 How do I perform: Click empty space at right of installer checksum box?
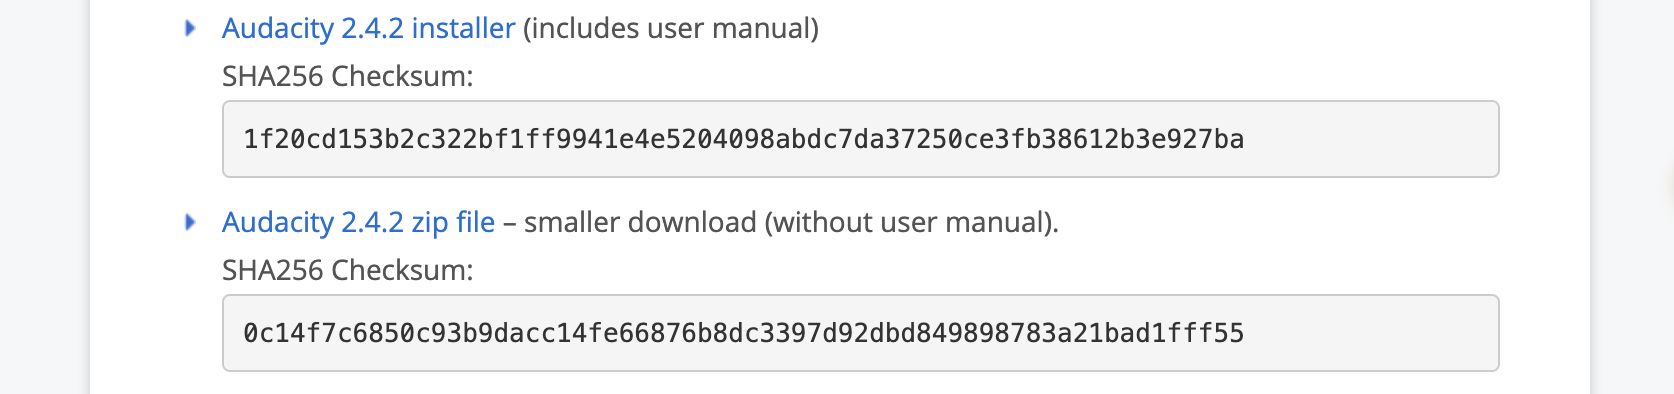pos(1370,139)
